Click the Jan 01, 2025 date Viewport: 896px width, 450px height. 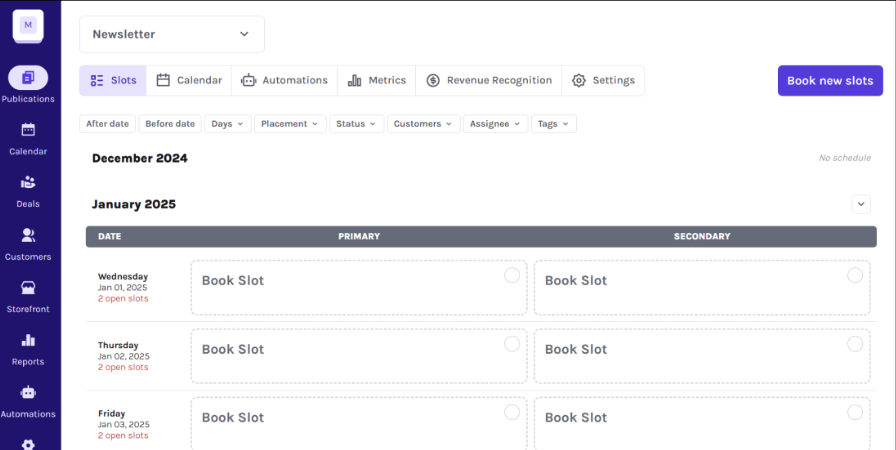click(122, 288)
